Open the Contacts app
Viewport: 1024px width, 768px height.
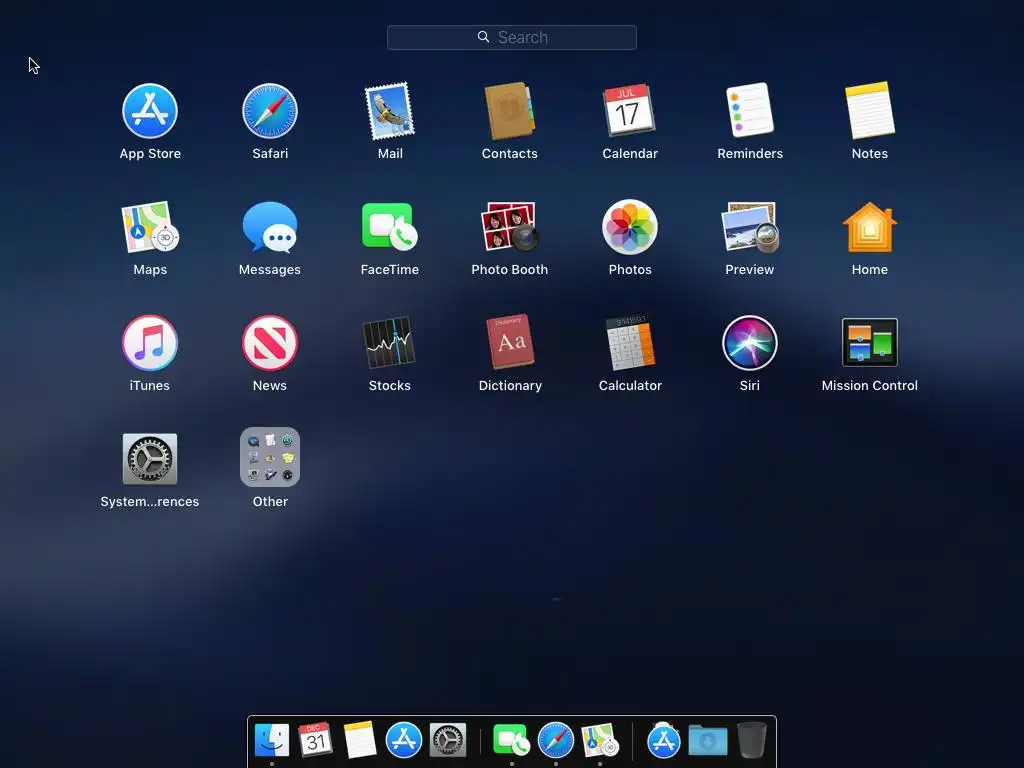click(509, 111)
